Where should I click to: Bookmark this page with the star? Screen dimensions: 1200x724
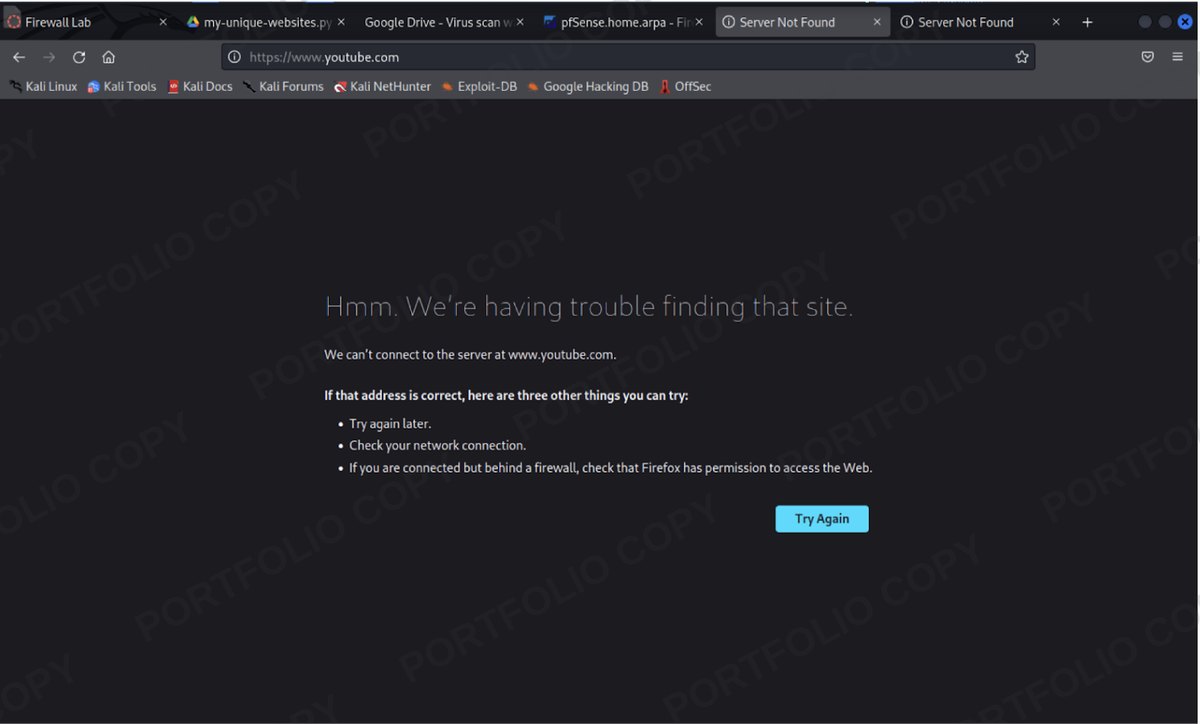[x=1021, y=57]
